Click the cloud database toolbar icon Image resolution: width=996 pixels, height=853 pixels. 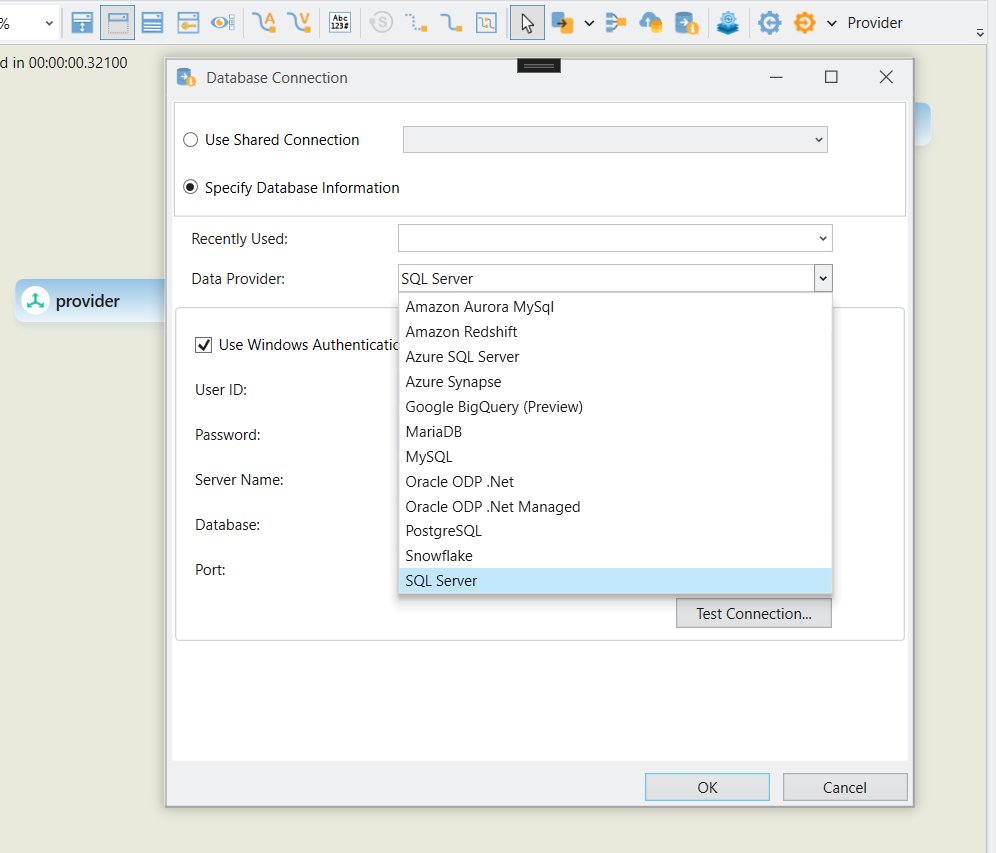click(x=650, y=23)
